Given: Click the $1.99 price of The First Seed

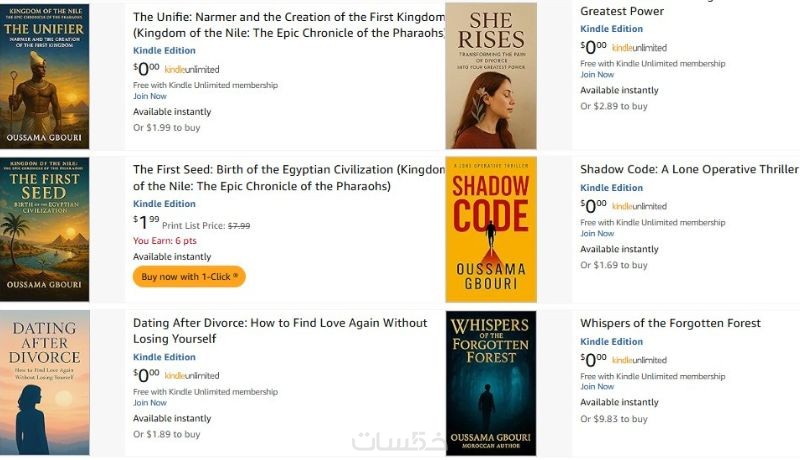Looking at the screenshot, I should pyautogui.click(x=146, y=223).
